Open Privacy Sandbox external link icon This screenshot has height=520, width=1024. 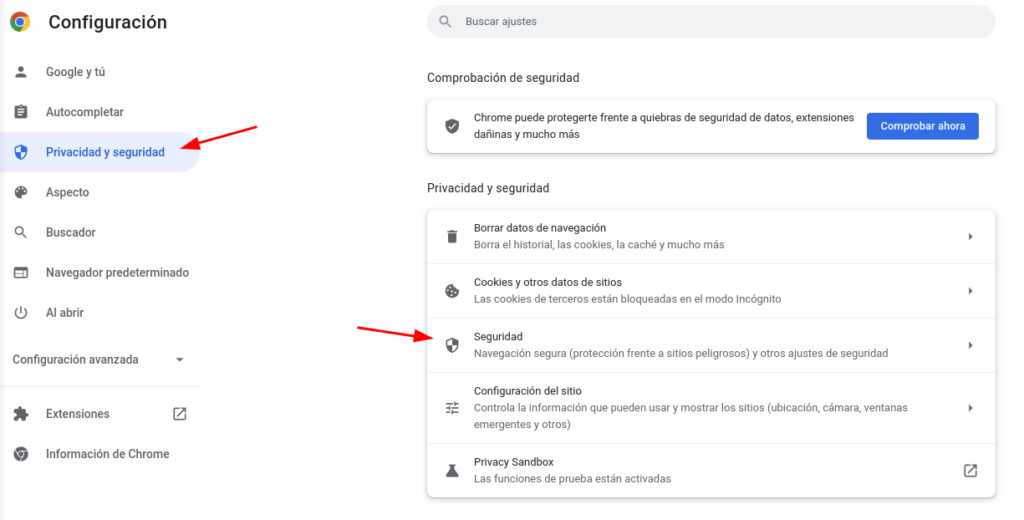click(970, 470)
